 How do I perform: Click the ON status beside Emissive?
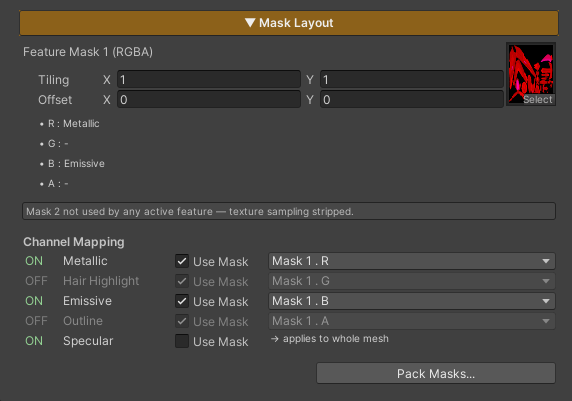coord(34,301)
